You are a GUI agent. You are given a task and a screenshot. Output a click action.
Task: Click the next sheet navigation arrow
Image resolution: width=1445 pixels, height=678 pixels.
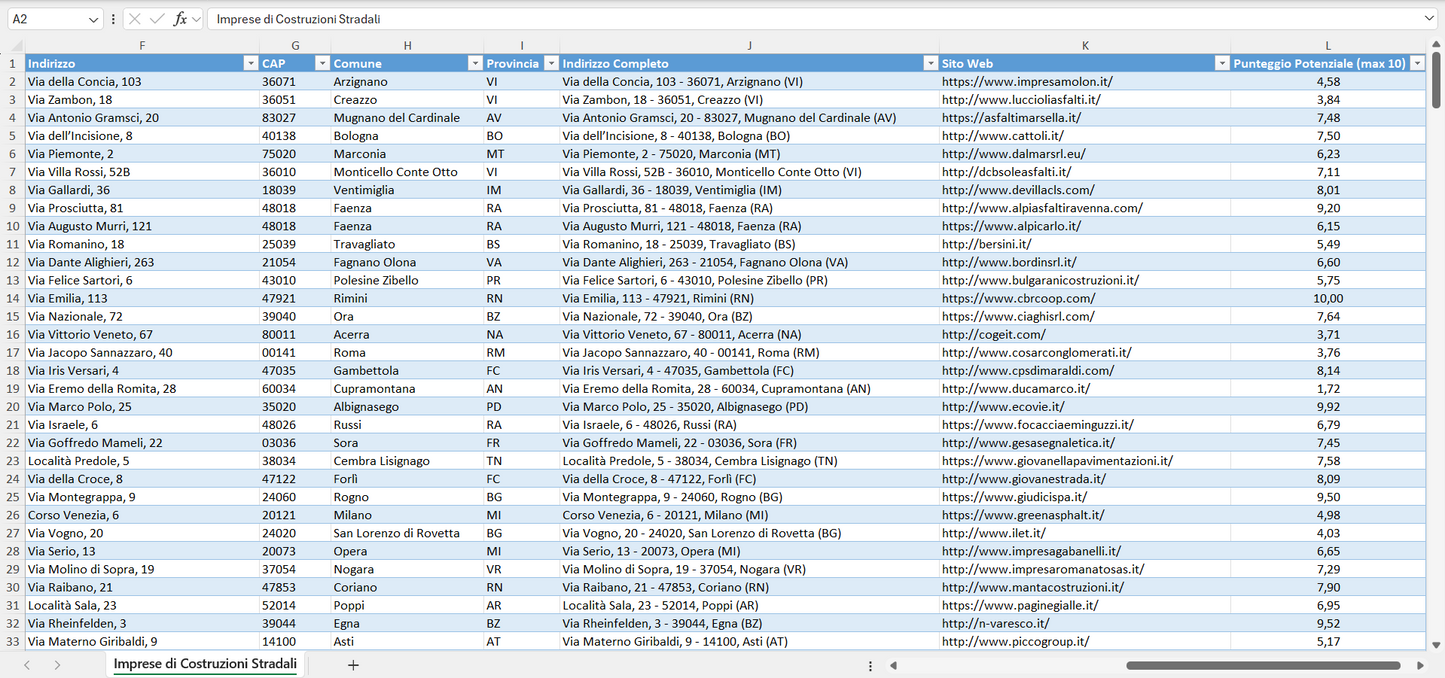click(57, 665)
